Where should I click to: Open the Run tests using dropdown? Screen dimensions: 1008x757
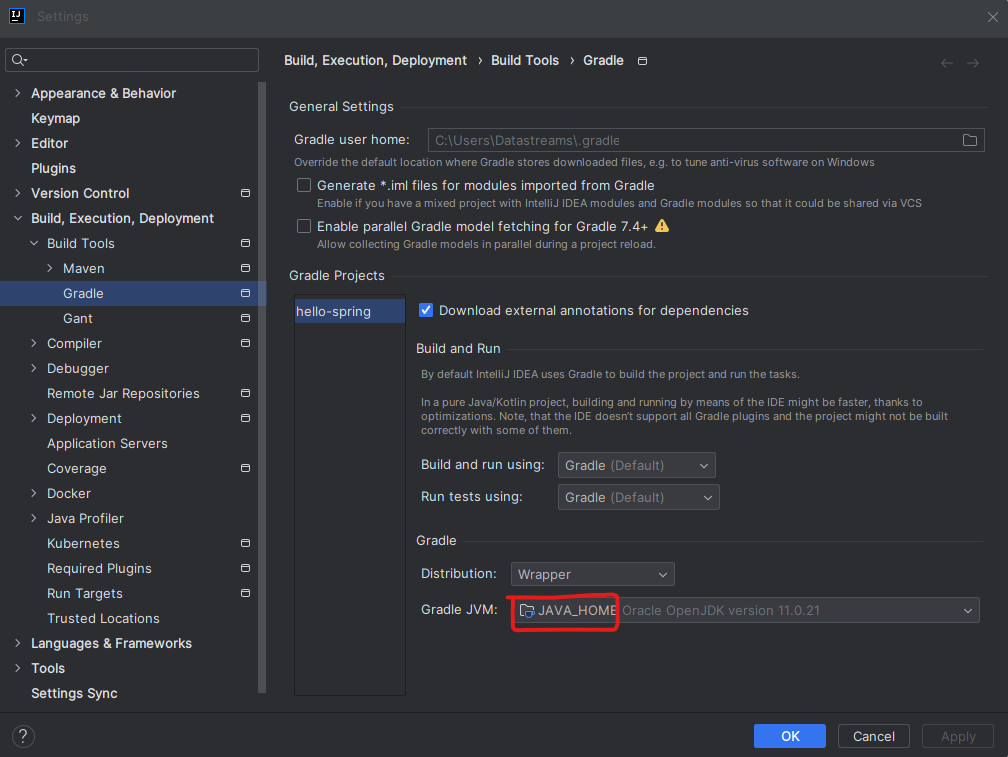pos(638,497)
